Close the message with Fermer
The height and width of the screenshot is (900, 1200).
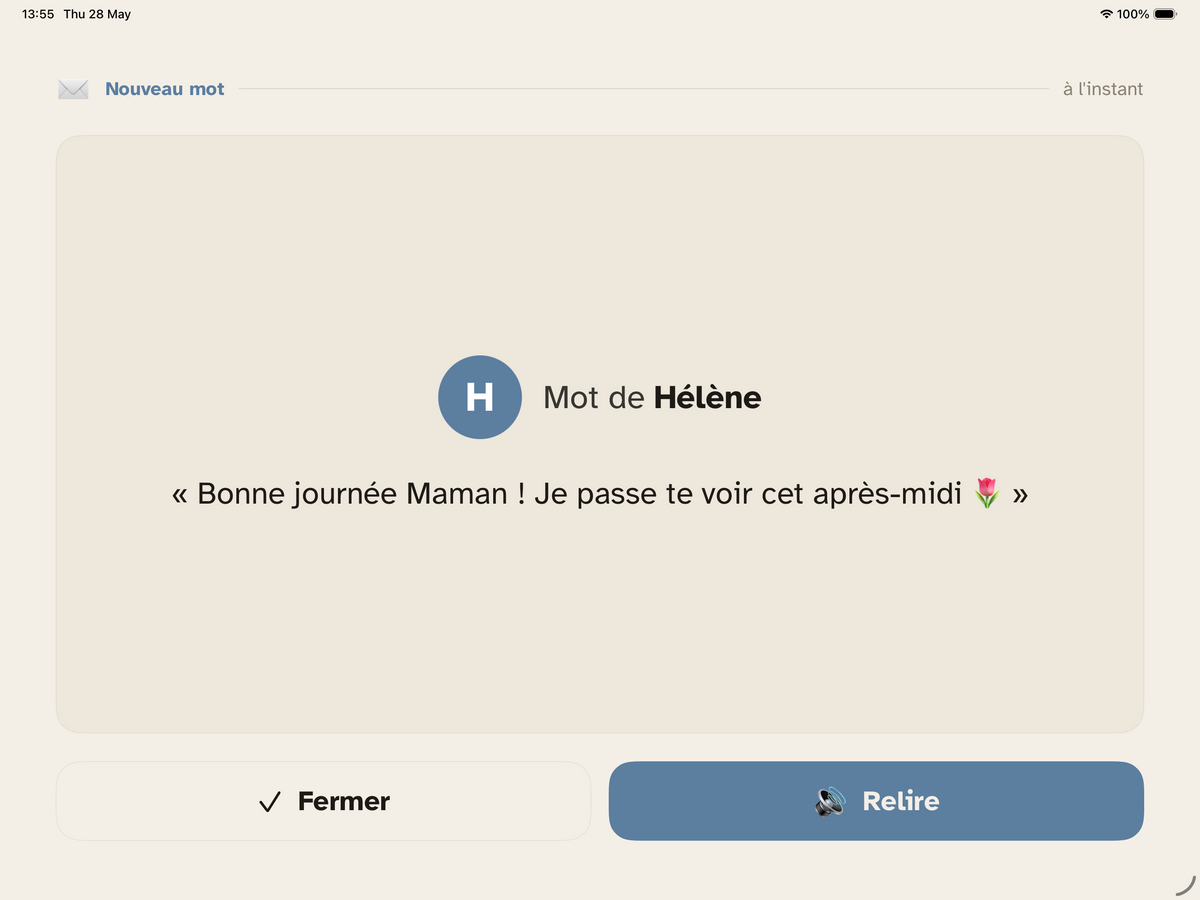(324, 801)
